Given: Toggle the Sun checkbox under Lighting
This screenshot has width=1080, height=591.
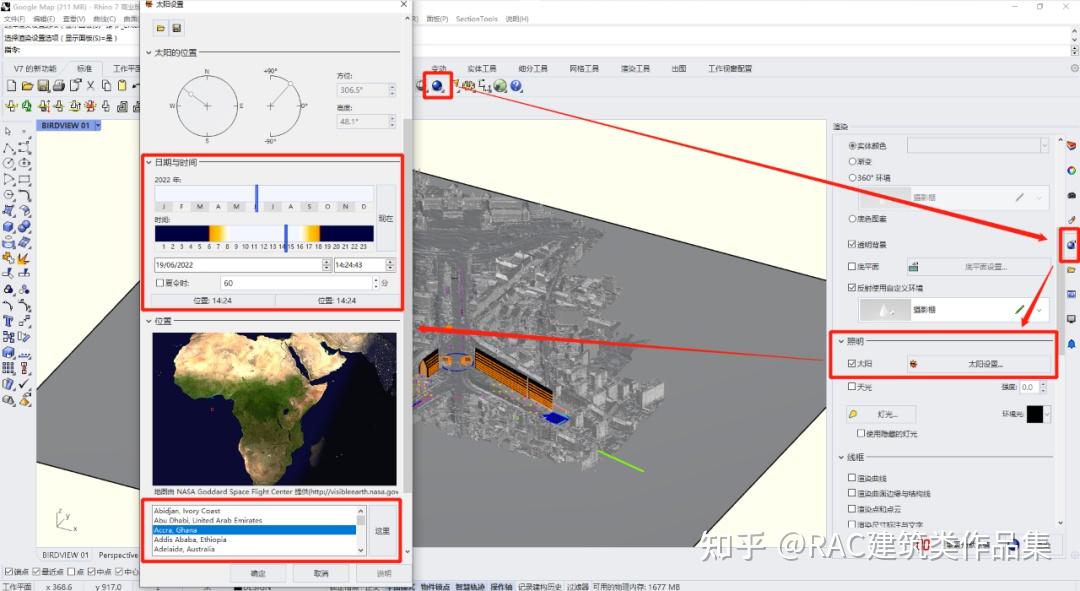Looking at the screenshot, I should tap(852, 363).
